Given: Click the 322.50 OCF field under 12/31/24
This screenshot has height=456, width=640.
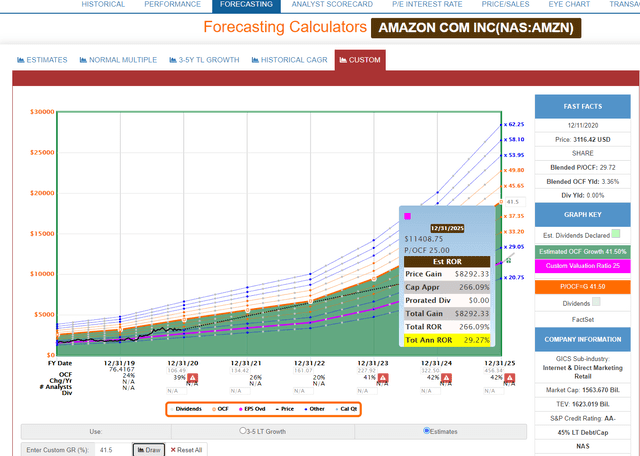Looking at the screenshot, I should click(x=430, y=371).
